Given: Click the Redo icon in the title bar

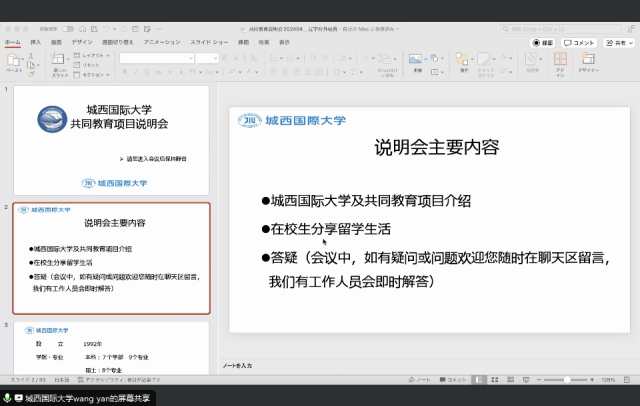Looking at the screenshot, I should (124, 29).
